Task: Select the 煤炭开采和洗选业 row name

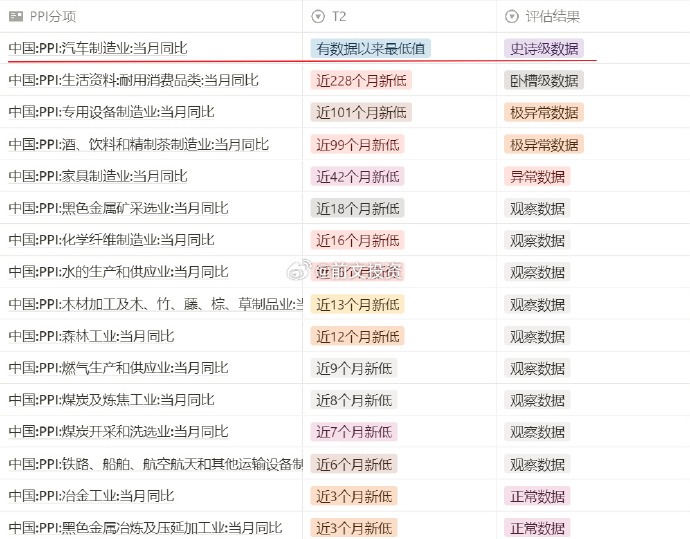Action: click(118, 432)
